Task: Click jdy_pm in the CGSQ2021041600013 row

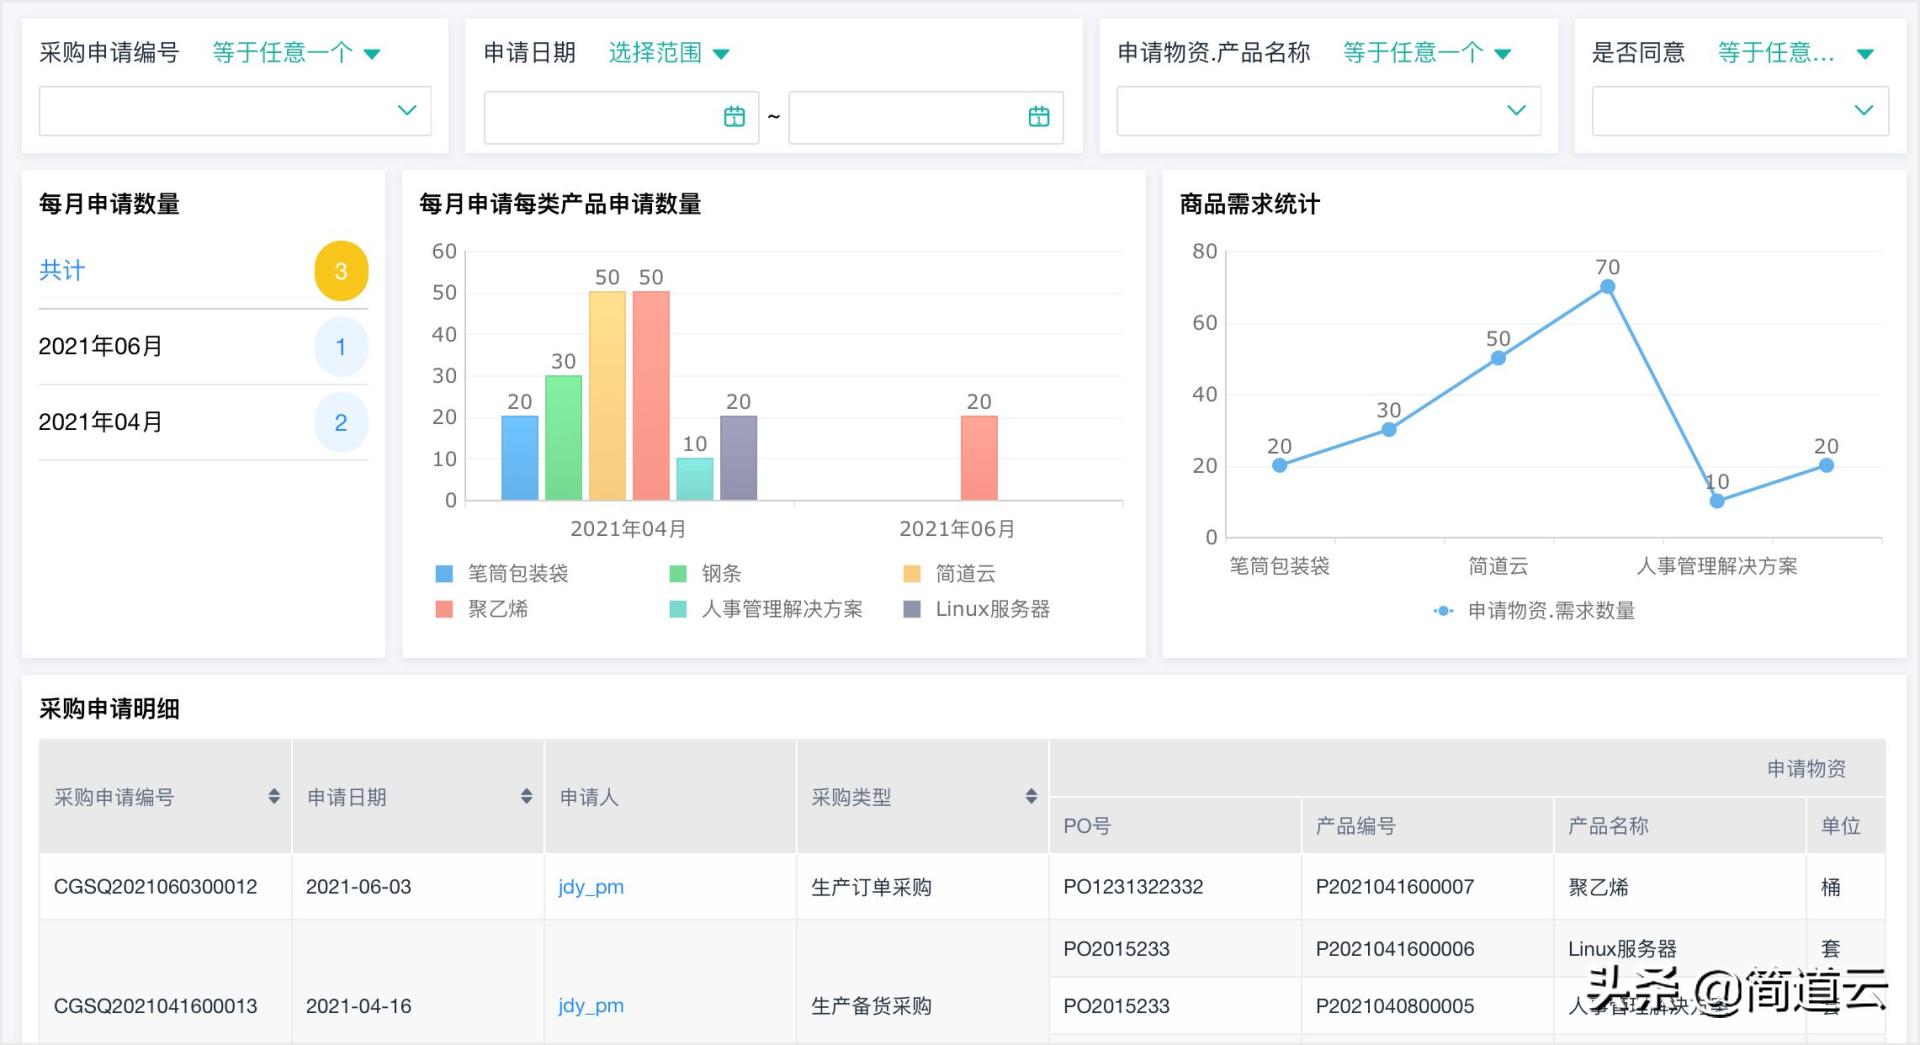Action: pos(590,1005)
